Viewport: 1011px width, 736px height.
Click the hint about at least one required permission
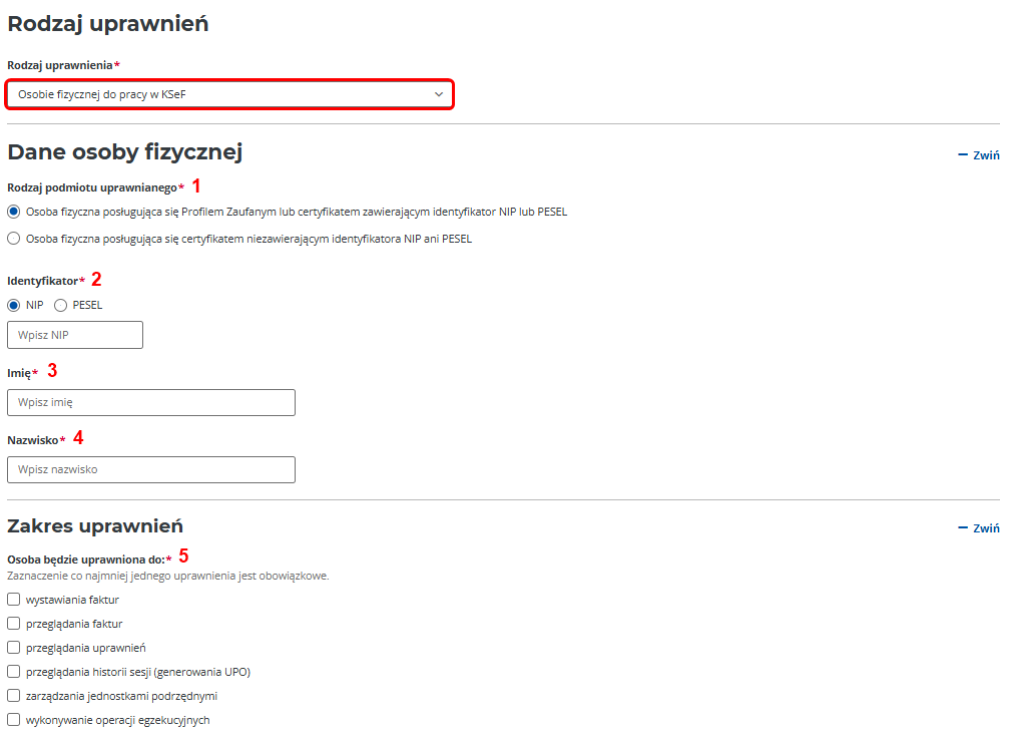pyautogui.click(x=168, y=575)
